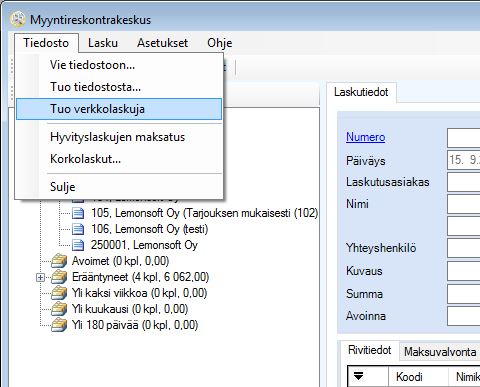The width and height of the screenshot is (480, 387).
Task: Select the document icon for invoice 250001
Action: click(x=78, y=245)
